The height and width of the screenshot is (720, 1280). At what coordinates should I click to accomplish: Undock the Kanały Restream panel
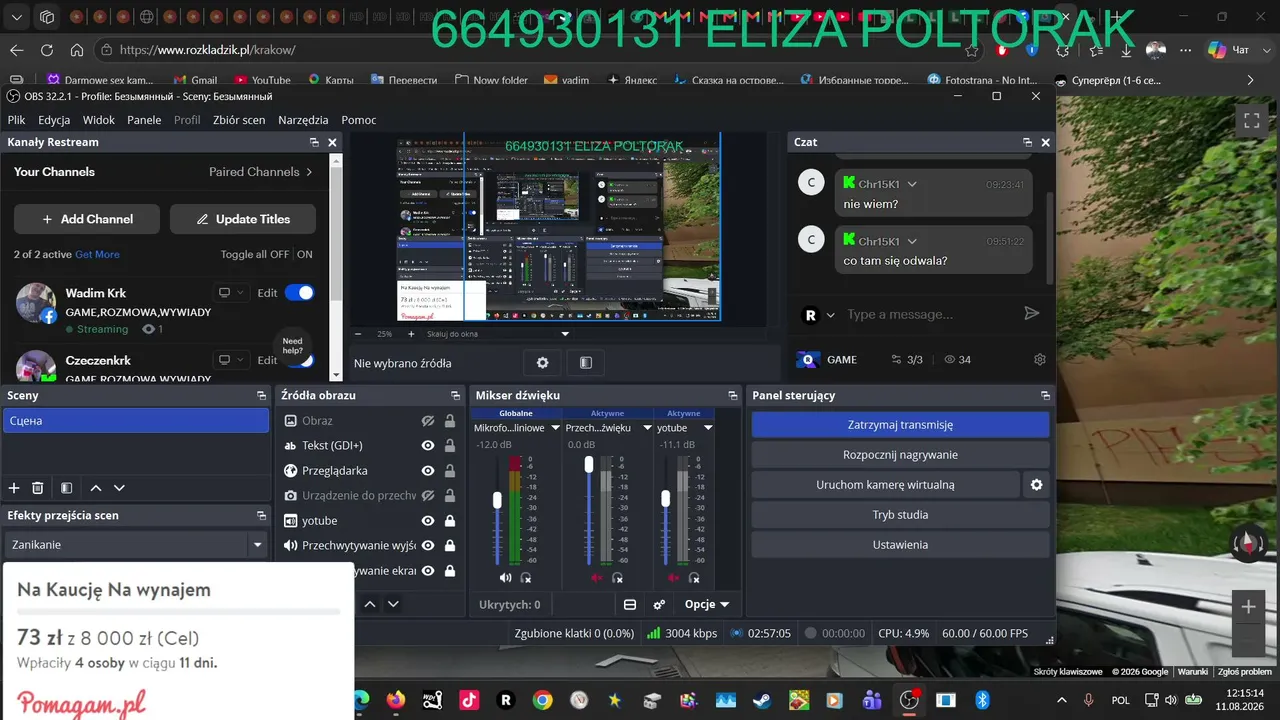(x=314, y=143)
